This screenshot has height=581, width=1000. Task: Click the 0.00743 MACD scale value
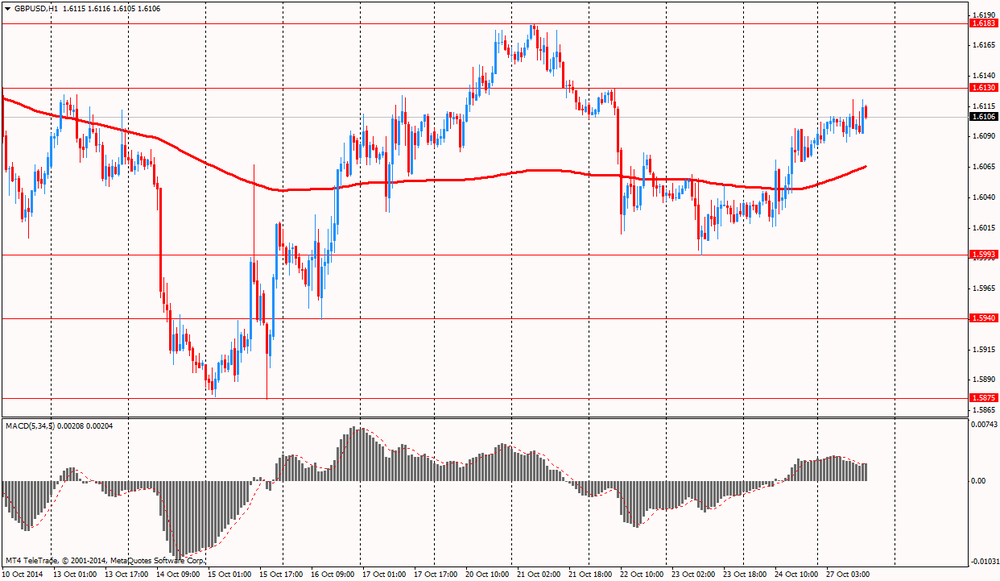click(x=983, y=424)
